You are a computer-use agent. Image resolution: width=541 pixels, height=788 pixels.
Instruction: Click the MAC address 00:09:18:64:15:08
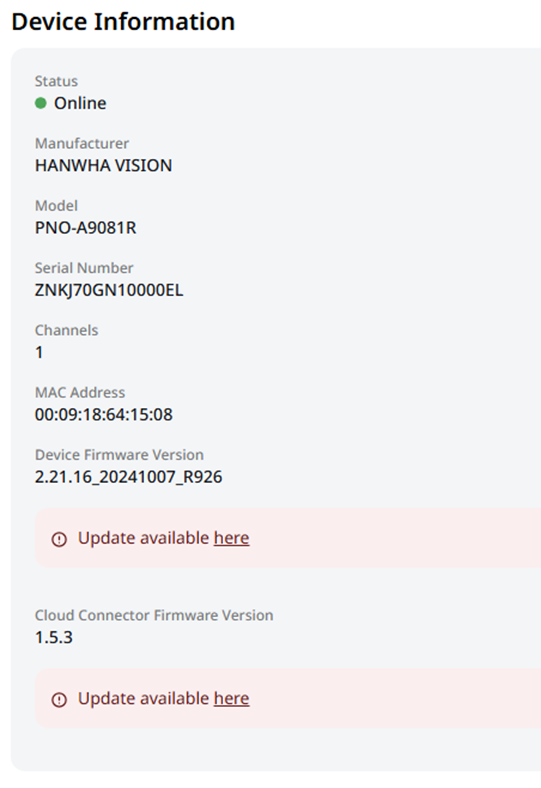tap(103, 415)
